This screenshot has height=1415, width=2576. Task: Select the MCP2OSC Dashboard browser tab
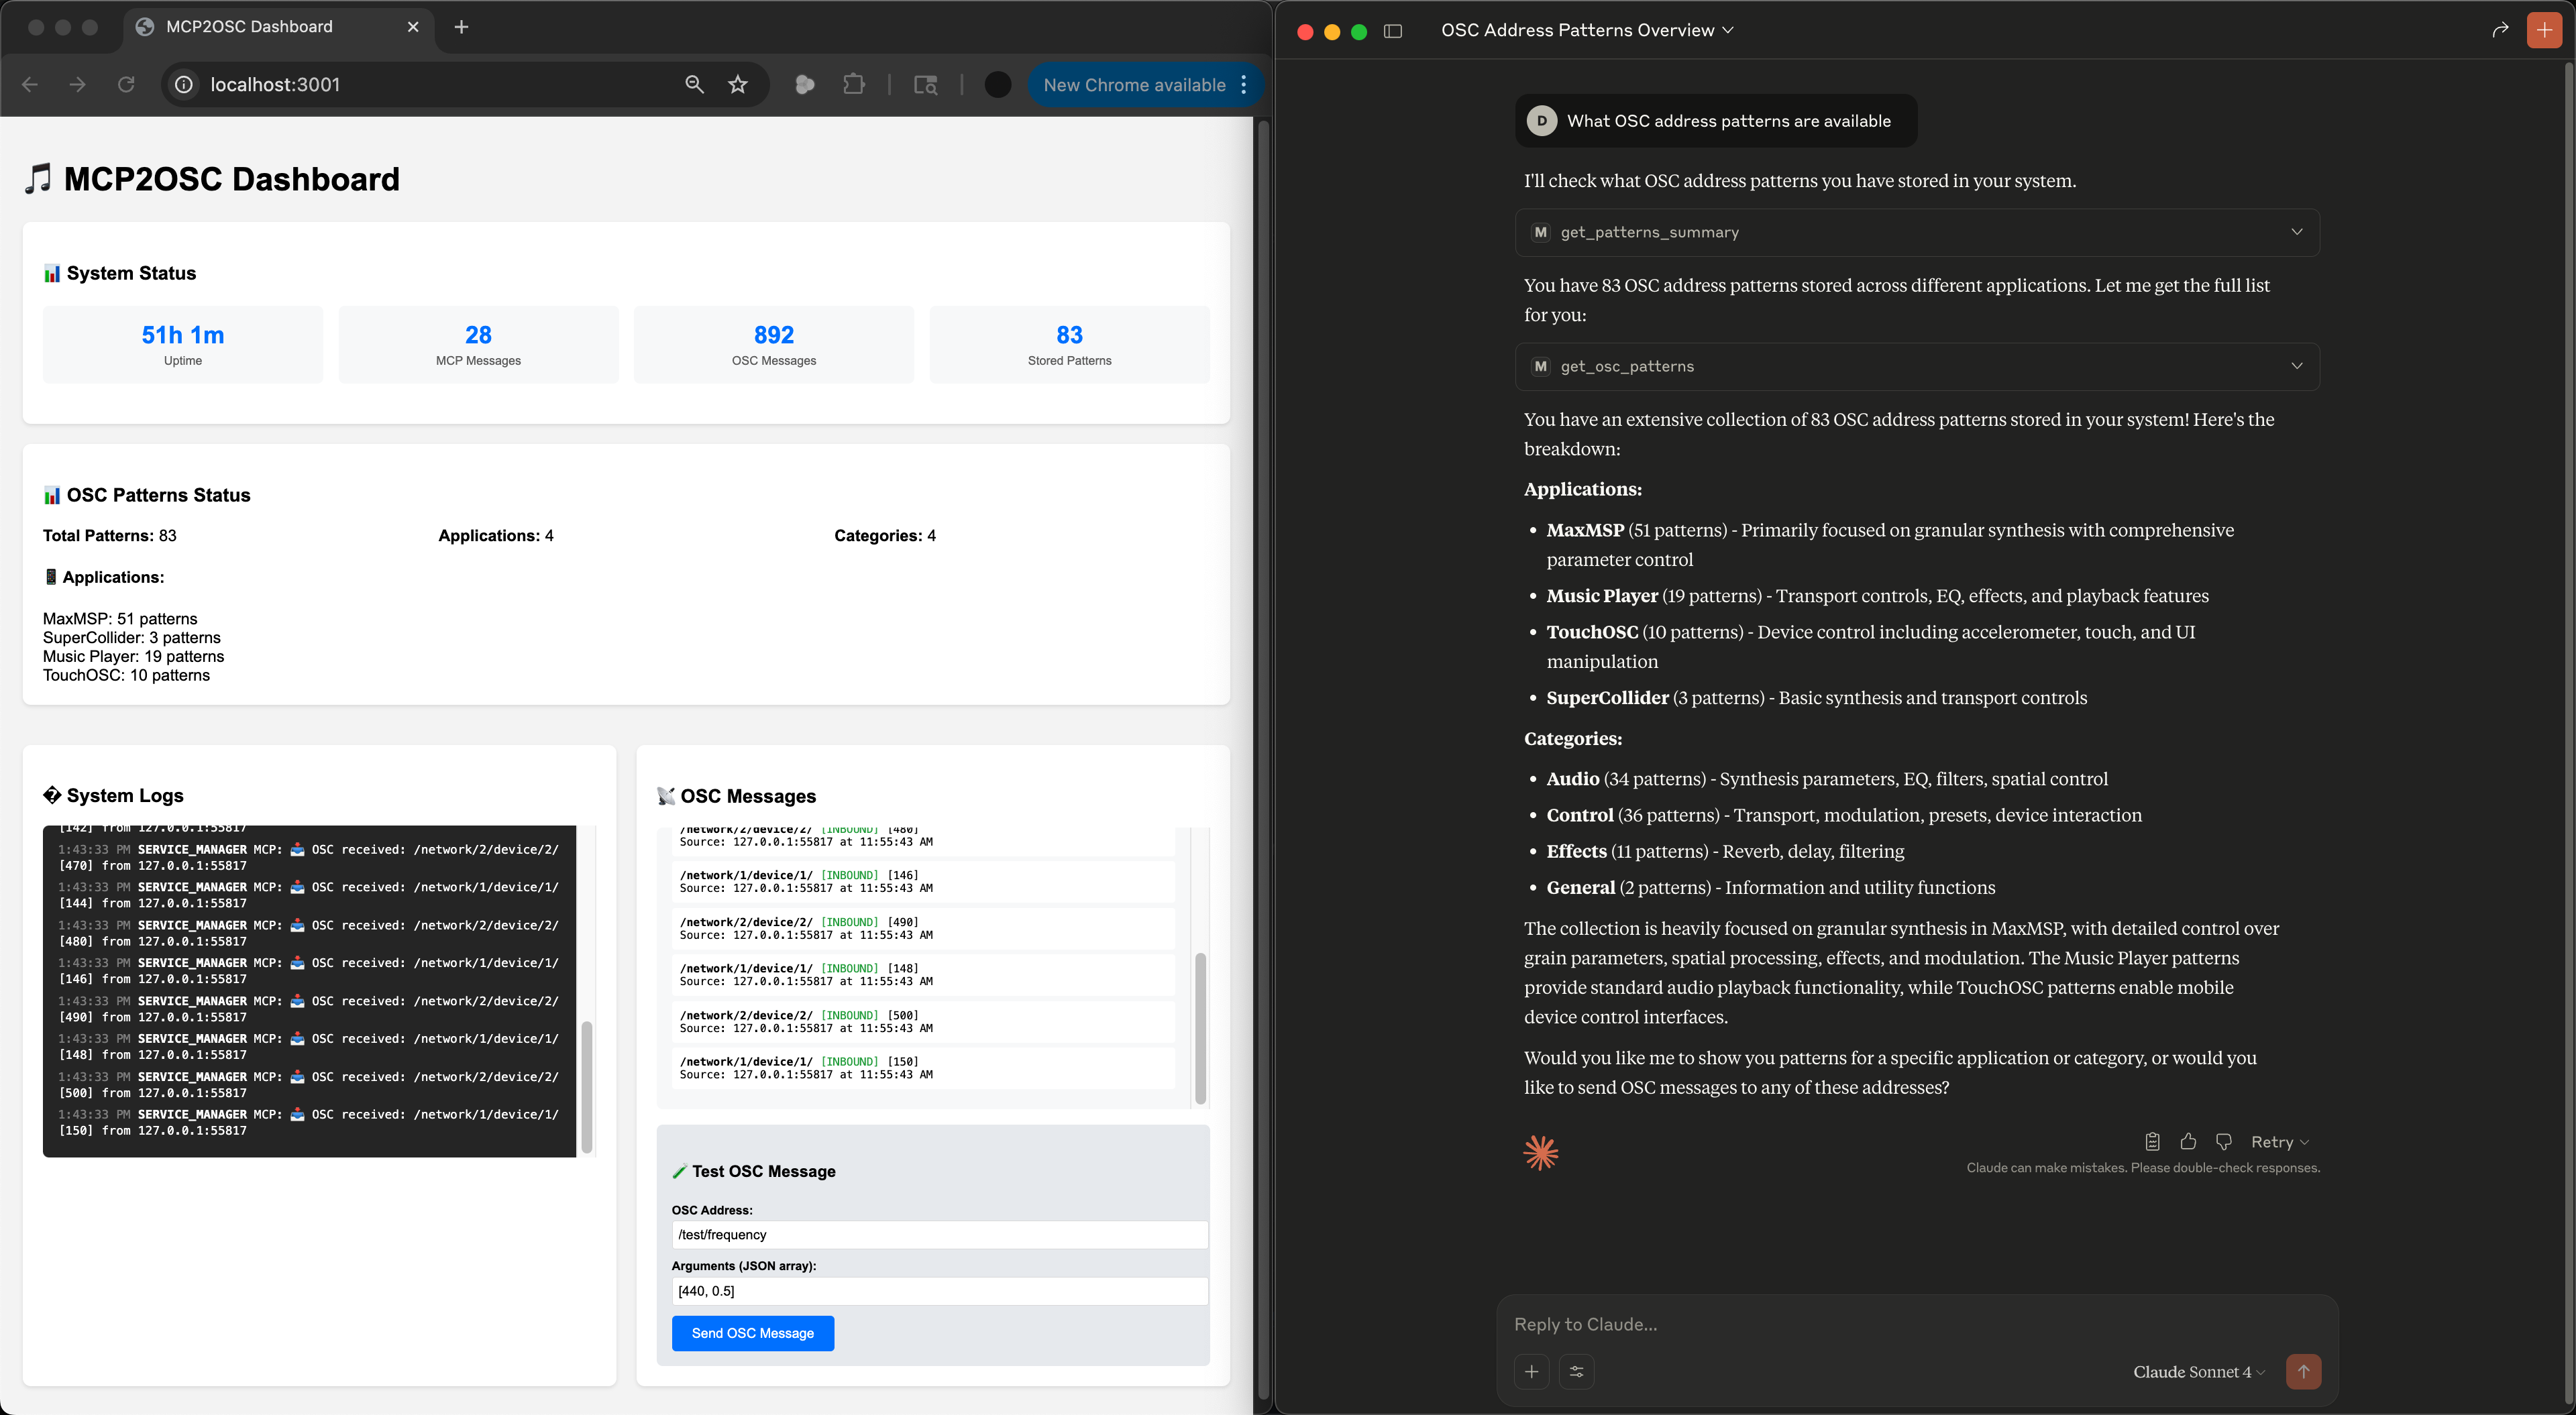250,27
